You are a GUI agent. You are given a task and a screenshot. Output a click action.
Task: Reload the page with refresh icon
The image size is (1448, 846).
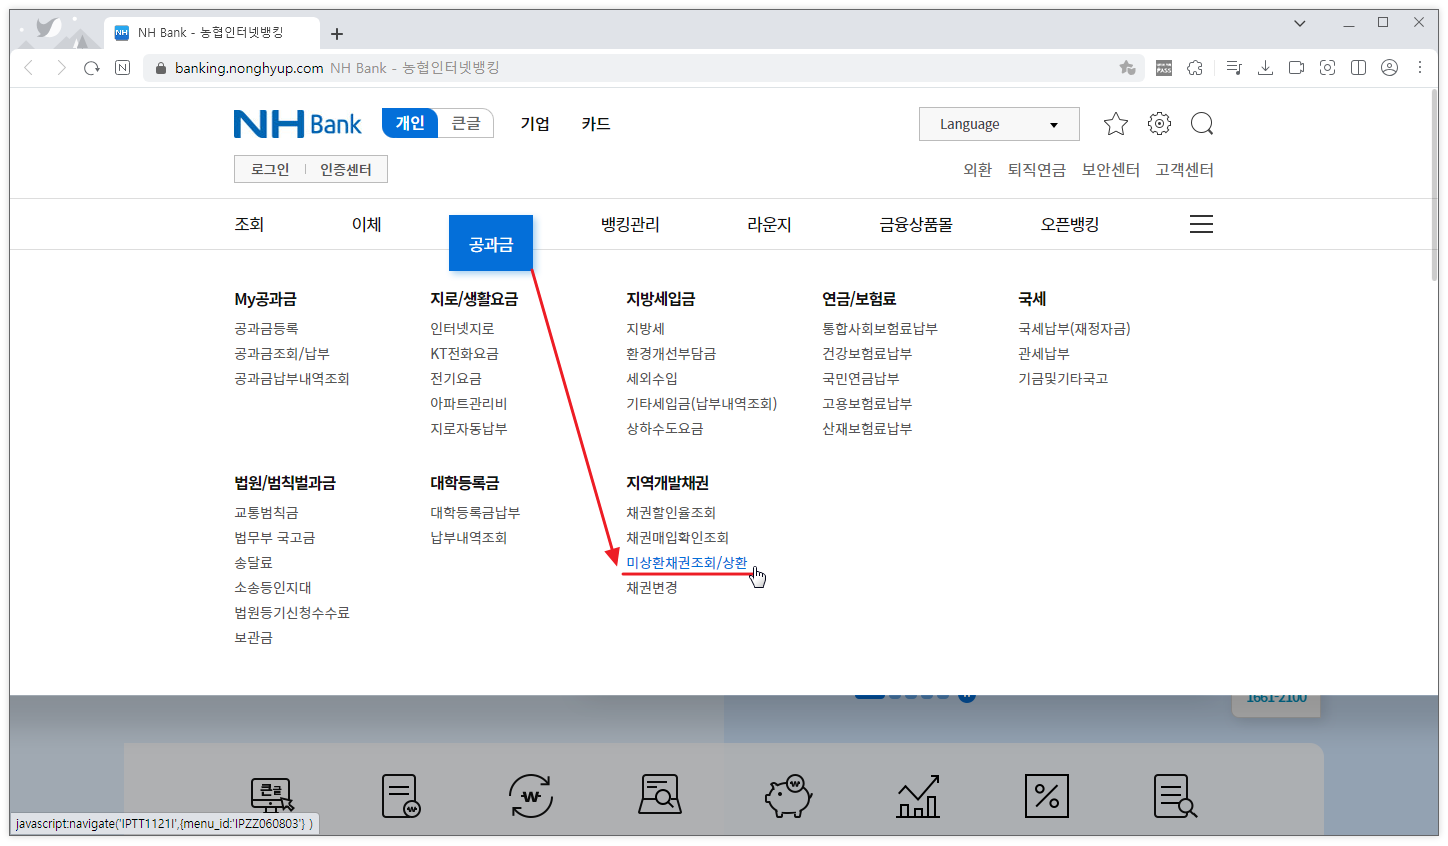point(92,68)
